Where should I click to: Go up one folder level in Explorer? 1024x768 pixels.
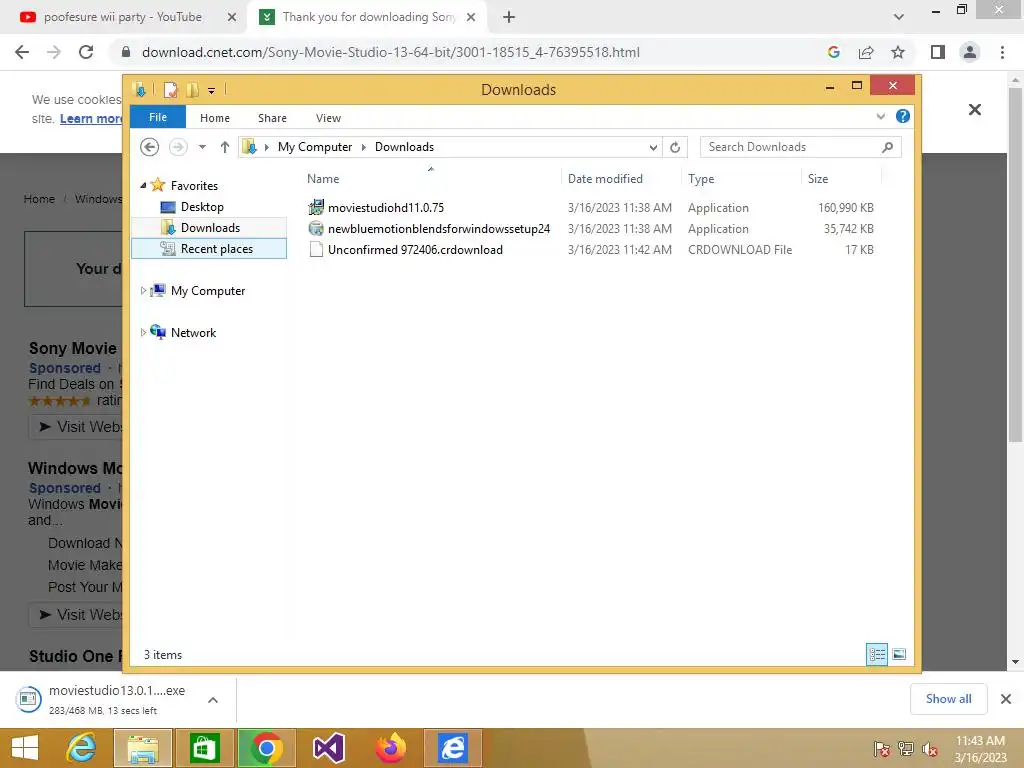coord(225,147)
